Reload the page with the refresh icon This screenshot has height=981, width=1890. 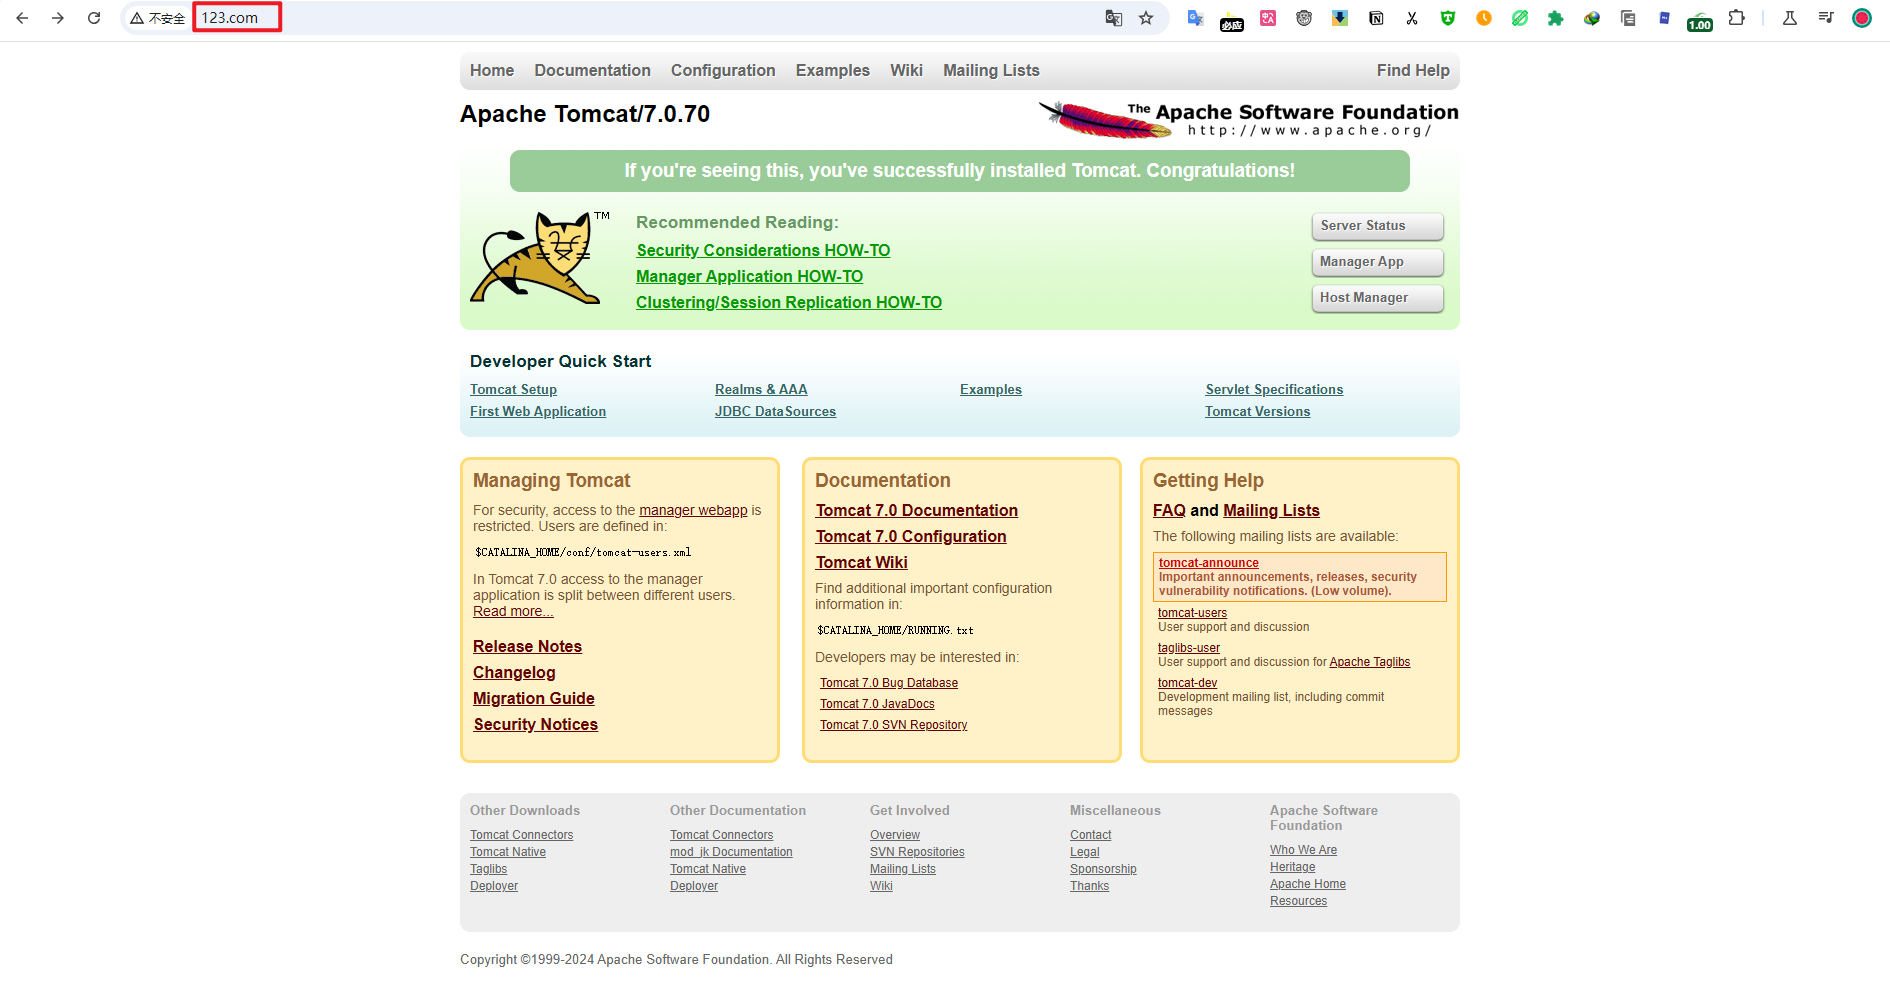94,18
